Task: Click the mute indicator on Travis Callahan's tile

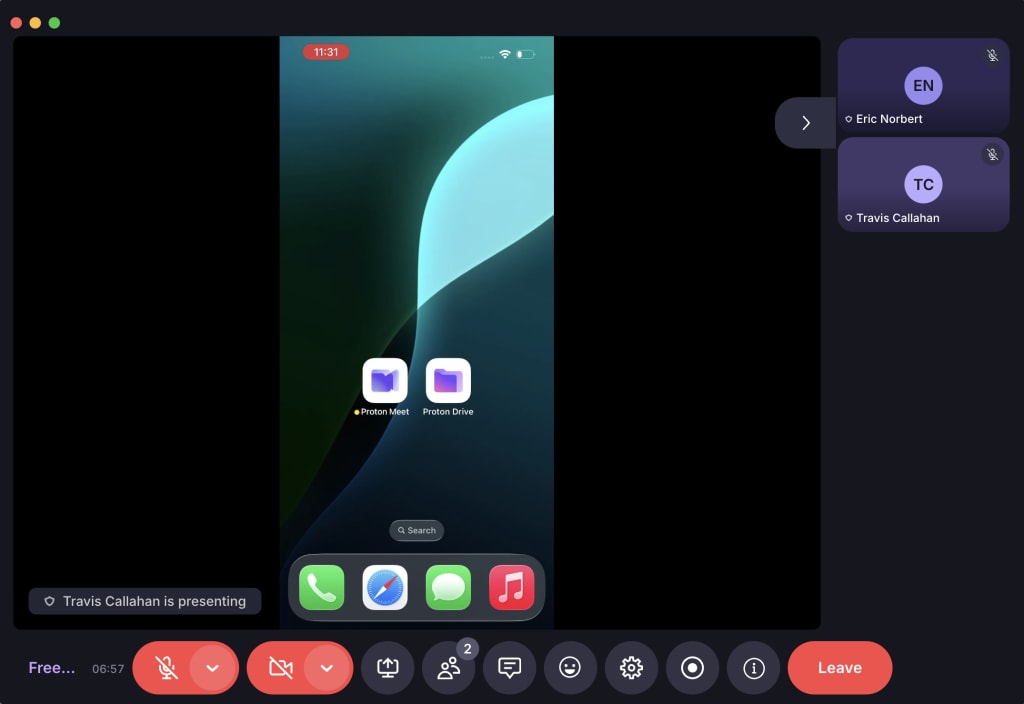Action: click(x=992, y=154)
